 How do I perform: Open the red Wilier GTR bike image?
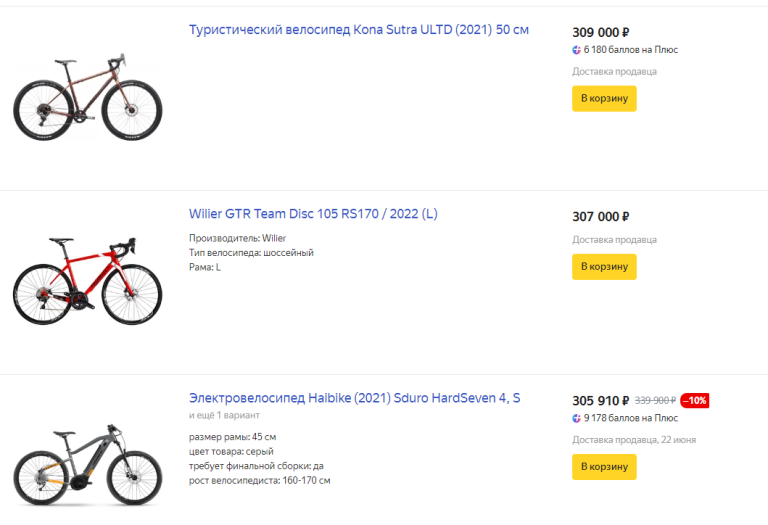click(88, 279)
